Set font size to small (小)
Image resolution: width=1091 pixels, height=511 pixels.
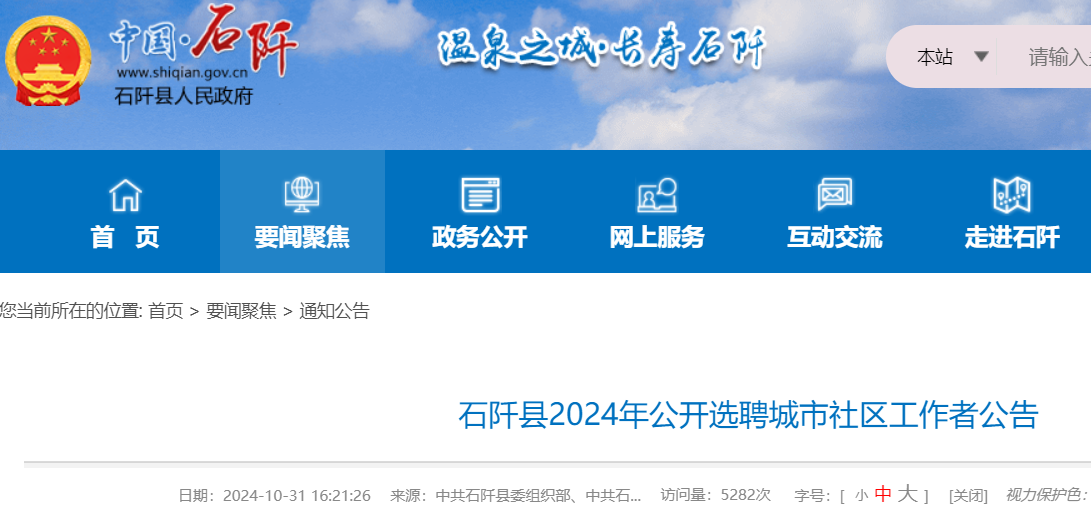point(861,495)
